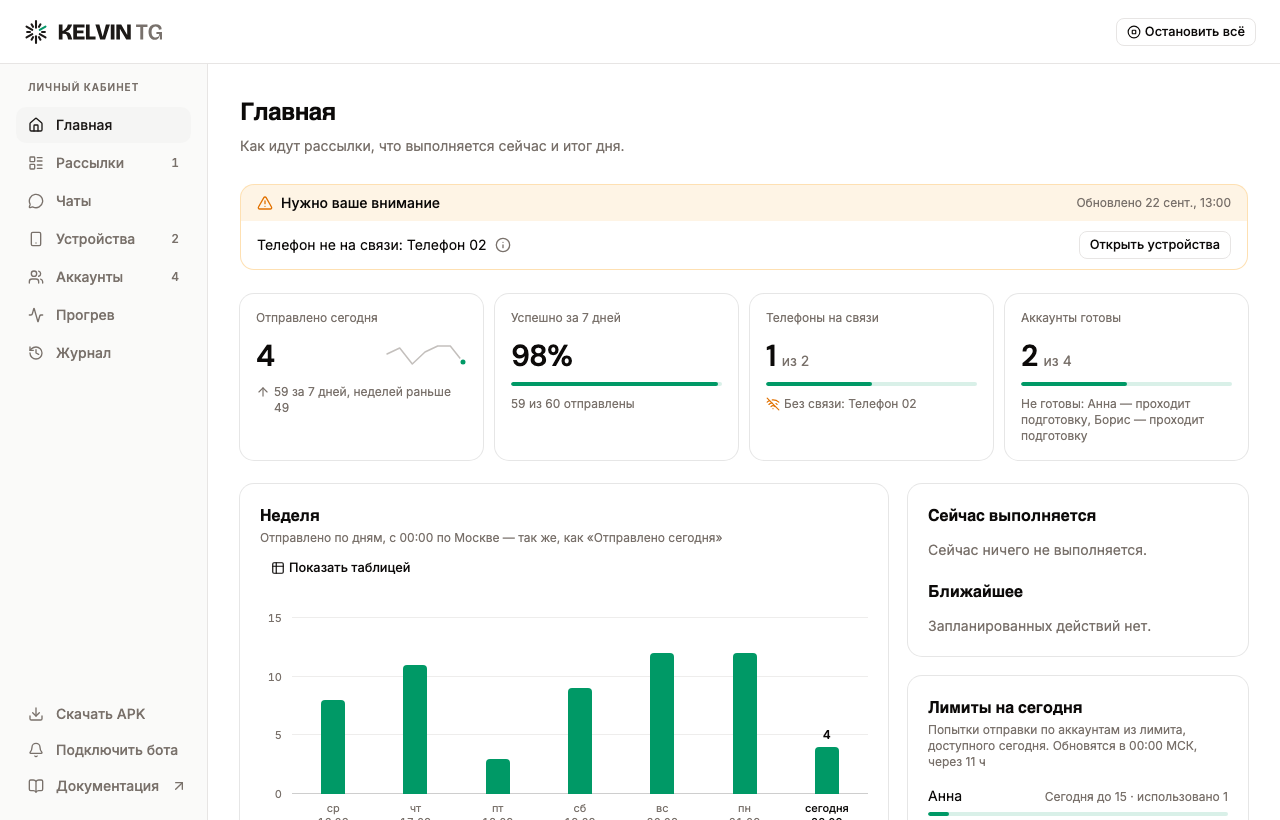Click the Аккаунты готовы progress bar
Image resolution: width=1280 pixels, height=820 pixels.
pyautogui.click(x=1126, y=384)
